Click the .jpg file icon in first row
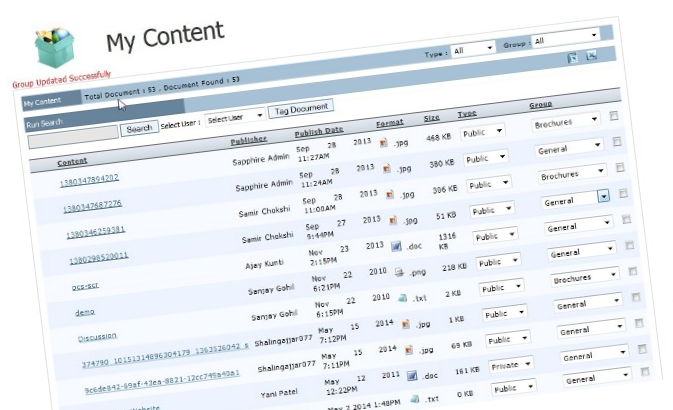 point(384,142)
